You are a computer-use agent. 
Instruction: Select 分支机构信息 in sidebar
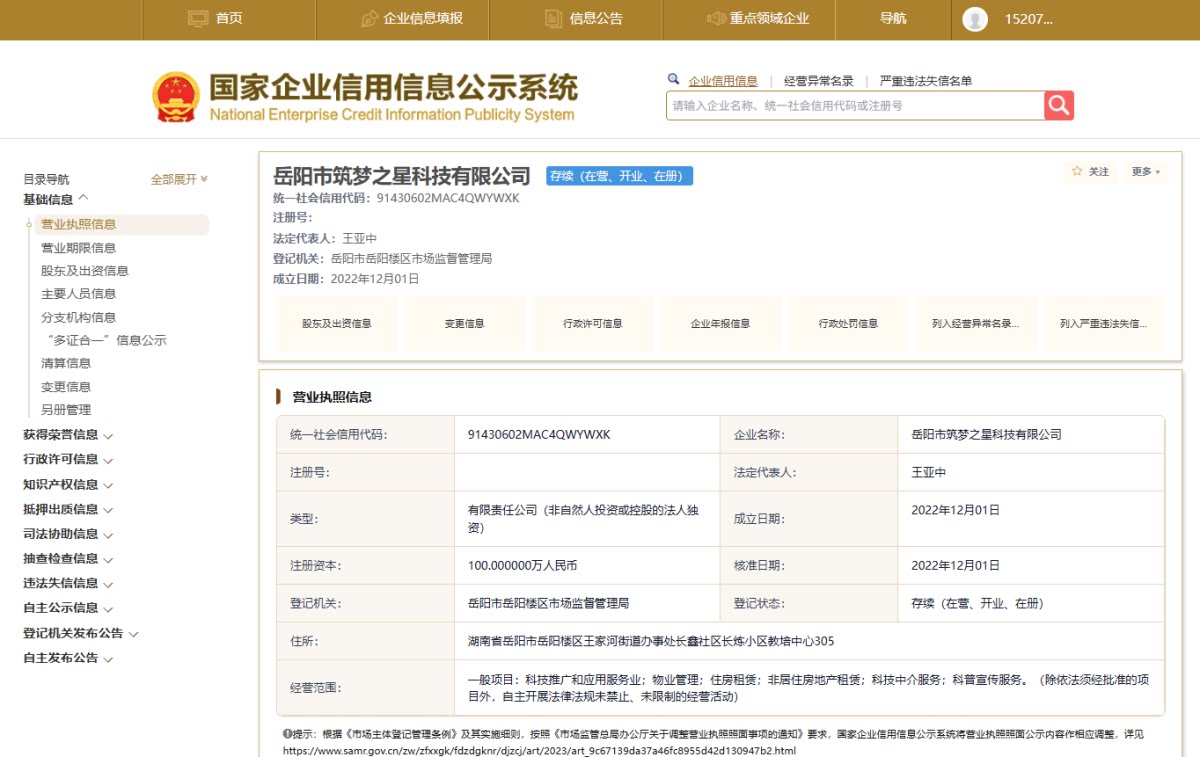tap(78, 318)
